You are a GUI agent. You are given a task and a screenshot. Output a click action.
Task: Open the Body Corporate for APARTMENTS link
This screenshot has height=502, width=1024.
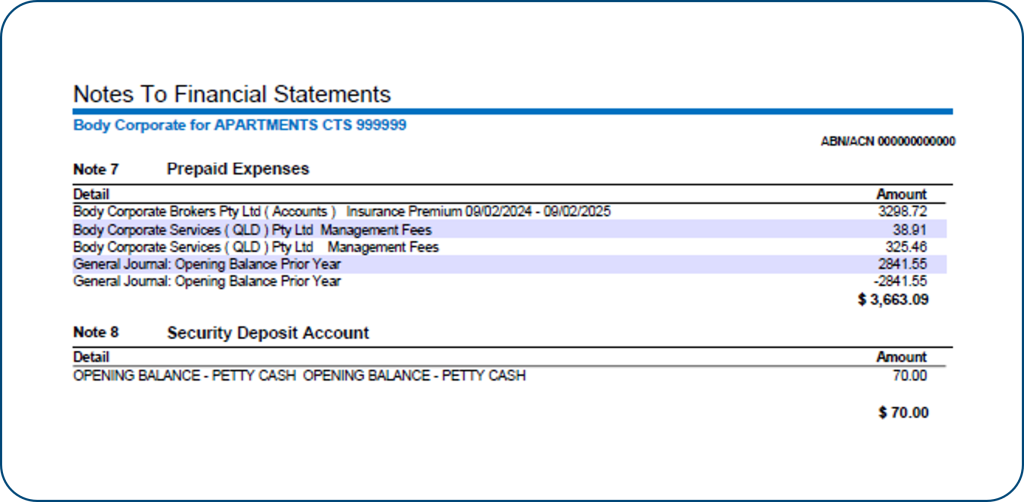(x=240, y=126)
